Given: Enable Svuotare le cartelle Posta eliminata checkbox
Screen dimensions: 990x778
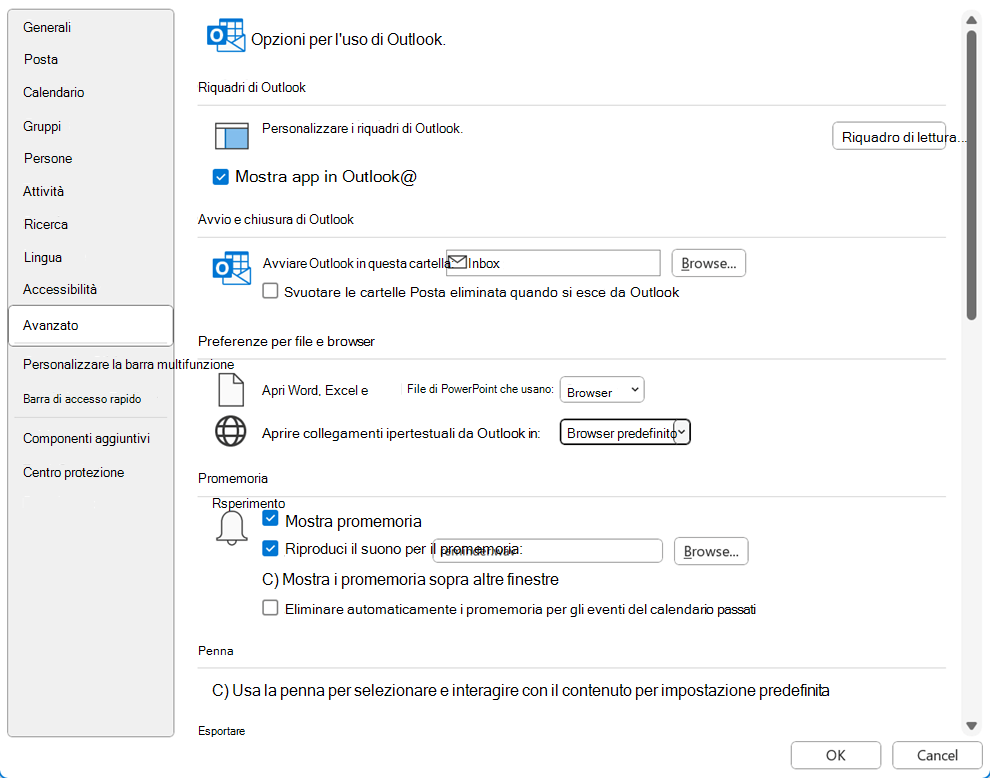Looking at the screenshot, I should (270, 291).
